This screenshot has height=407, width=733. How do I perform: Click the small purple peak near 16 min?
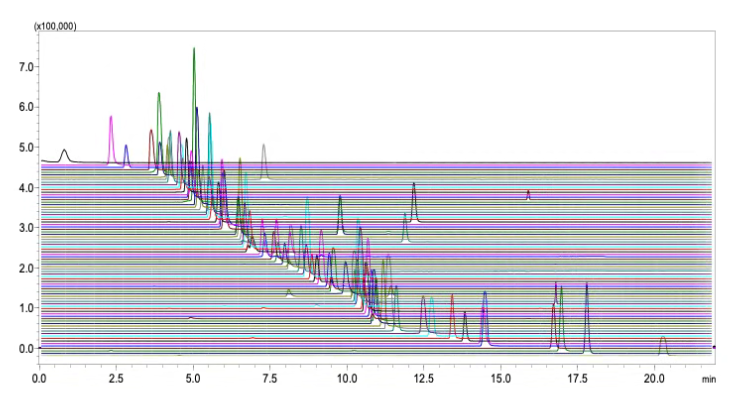[528, 194]
